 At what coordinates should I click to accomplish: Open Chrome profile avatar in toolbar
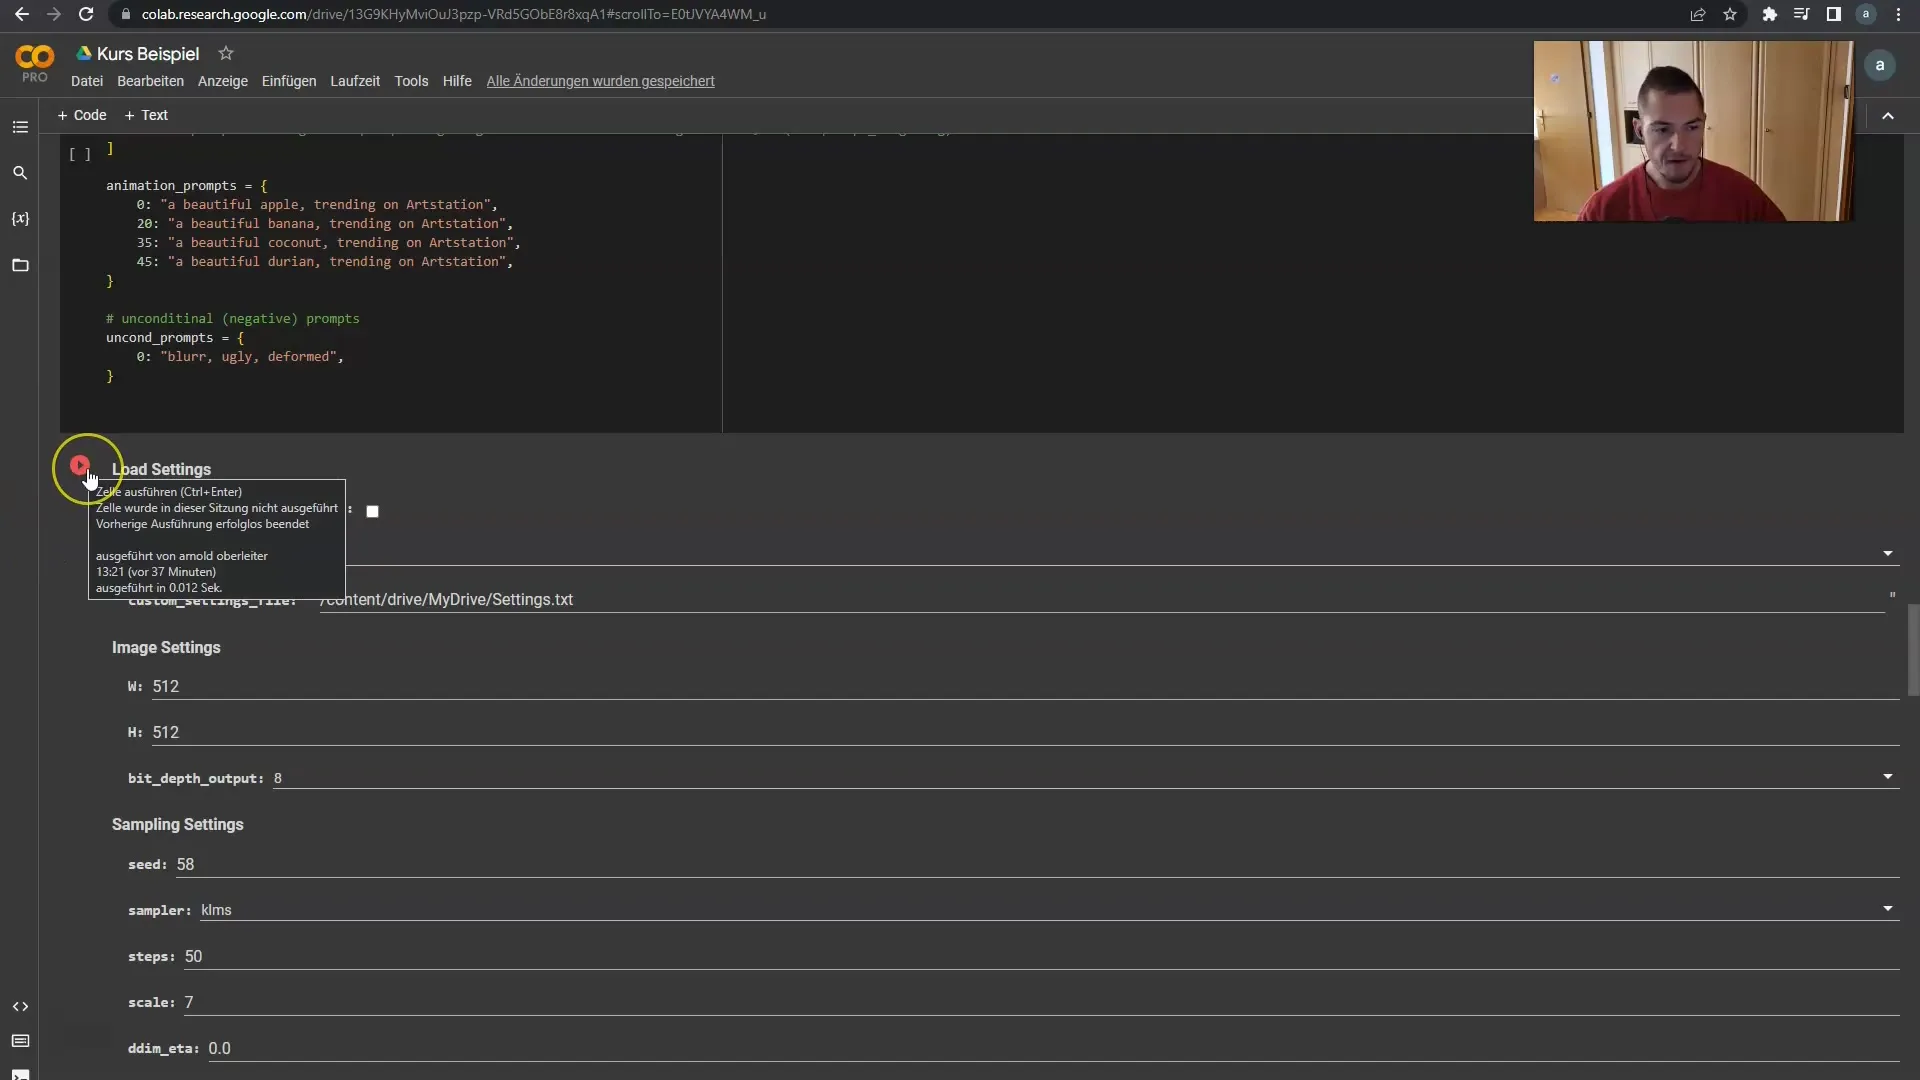coord(1866,14)
